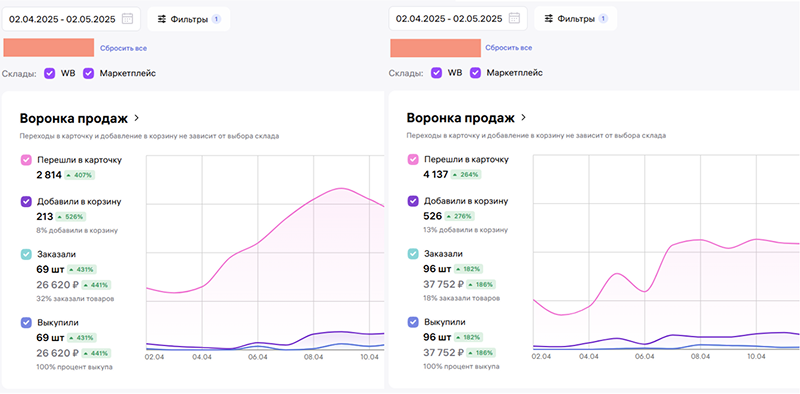Click 407% growth badge
Screen dimensions: 800x394
point(80,175)
